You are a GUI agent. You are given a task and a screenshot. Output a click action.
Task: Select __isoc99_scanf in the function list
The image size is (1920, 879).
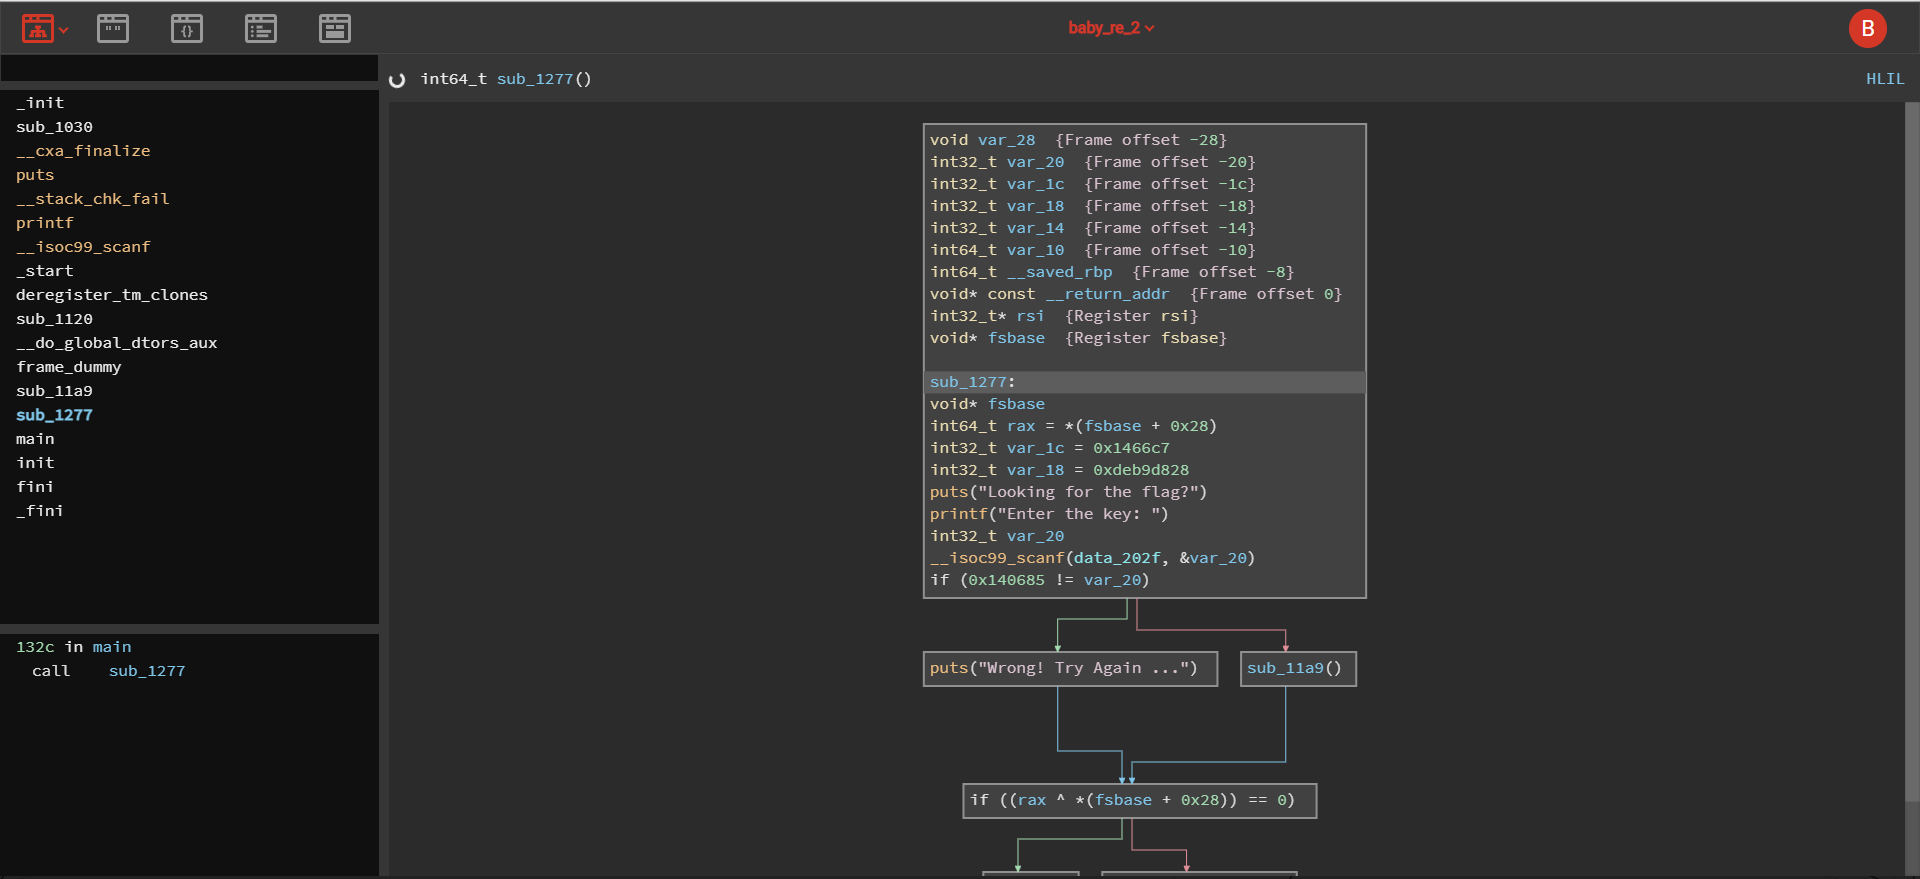83,247
